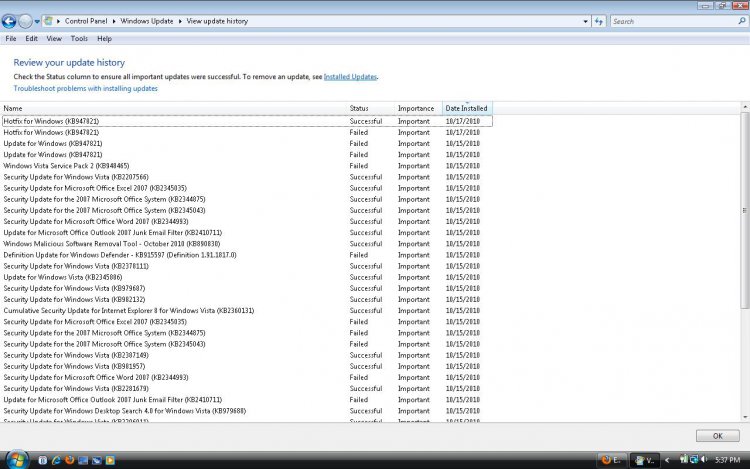
Task: Expand the arrow before Control Panel breadcrumb
Action: 58,21
